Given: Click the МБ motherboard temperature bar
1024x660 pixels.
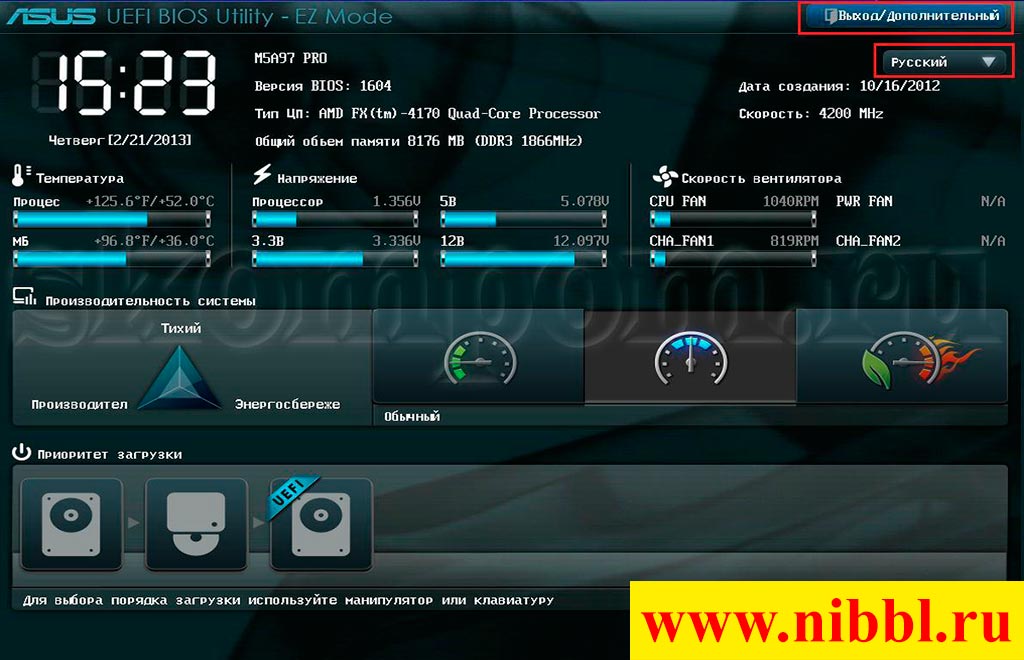Looking at the screenshot, I should tap(112, 259).
